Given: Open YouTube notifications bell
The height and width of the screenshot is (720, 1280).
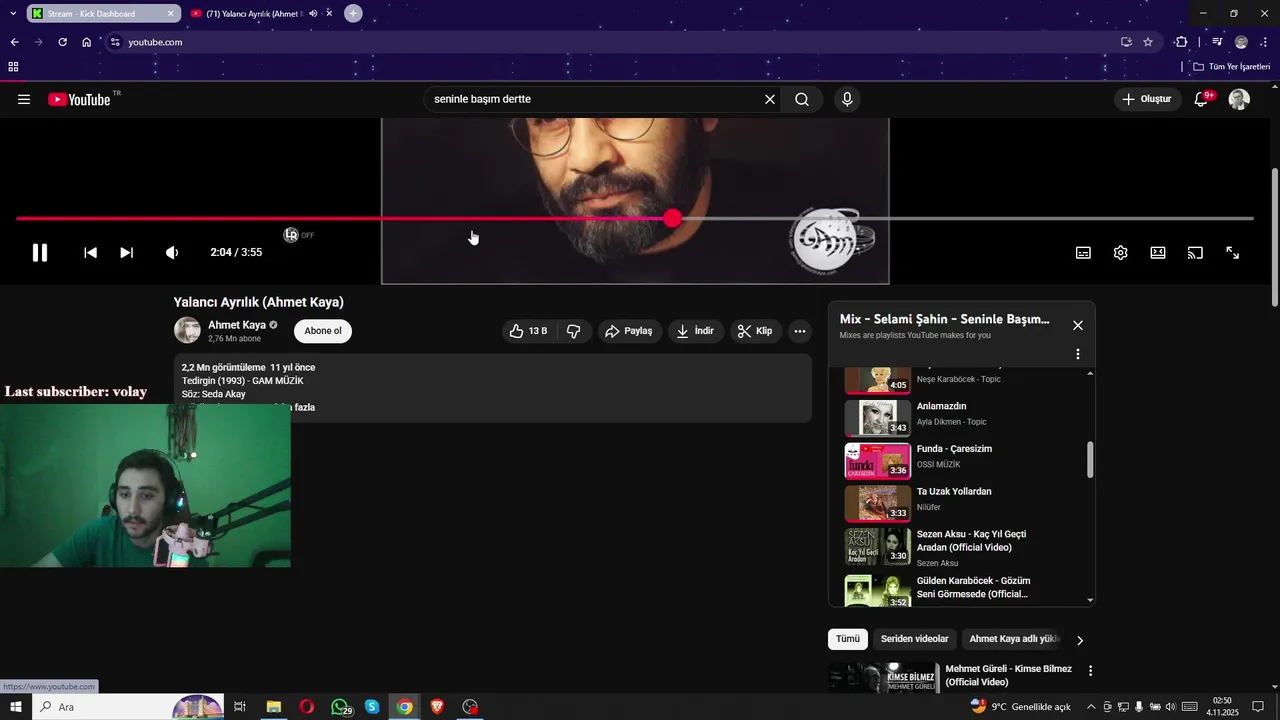Looking at the screenshot, I should [x=1202, y=99].
